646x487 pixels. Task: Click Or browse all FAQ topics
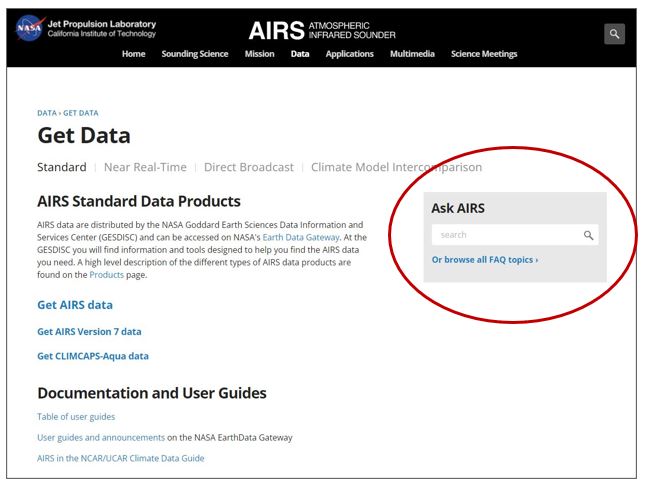(x=485, y=260)
